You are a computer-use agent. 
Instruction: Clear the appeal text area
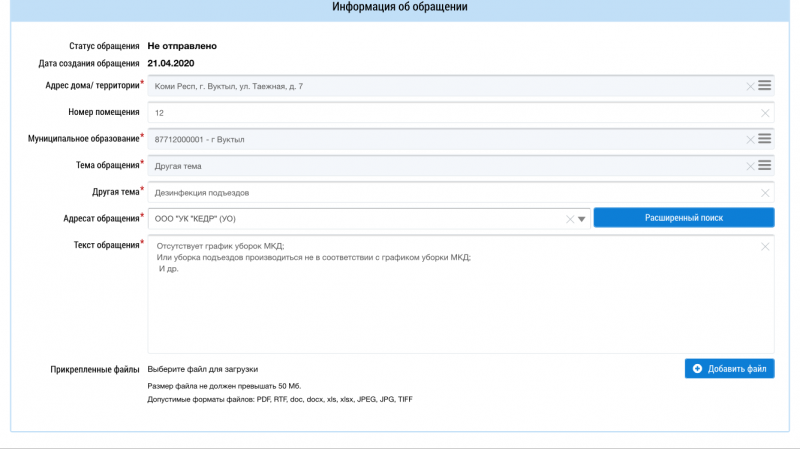click(x=765, y=247)
